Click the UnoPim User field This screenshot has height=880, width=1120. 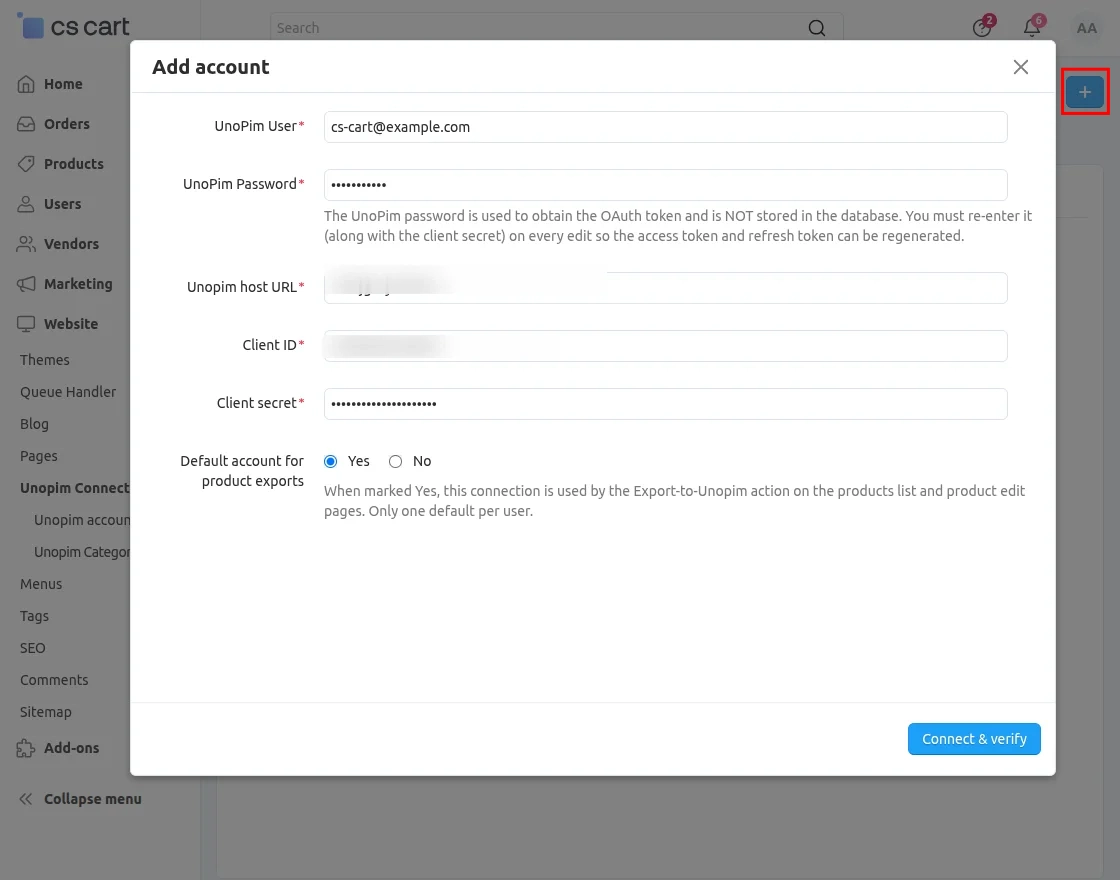click(666, 127)
